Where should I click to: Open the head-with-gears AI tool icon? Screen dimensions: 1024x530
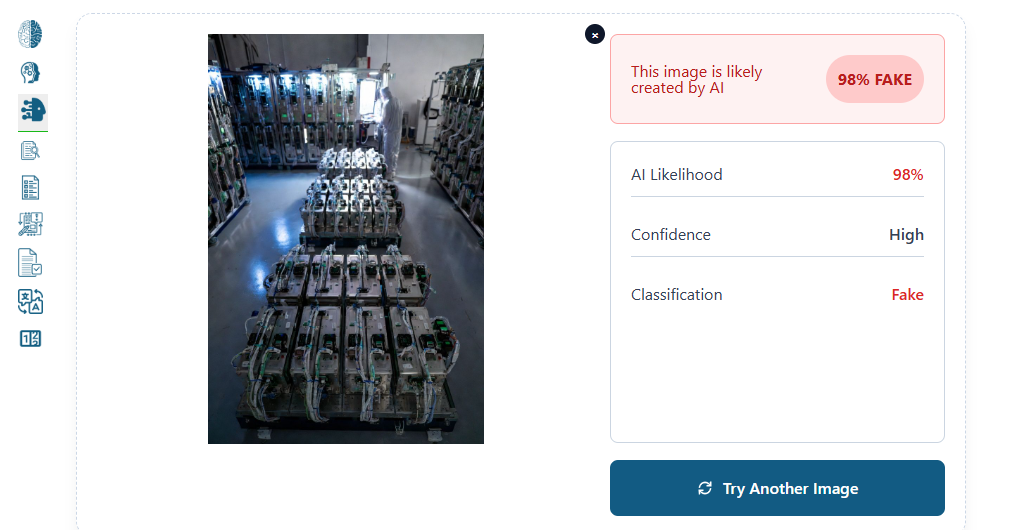point(30,72)
